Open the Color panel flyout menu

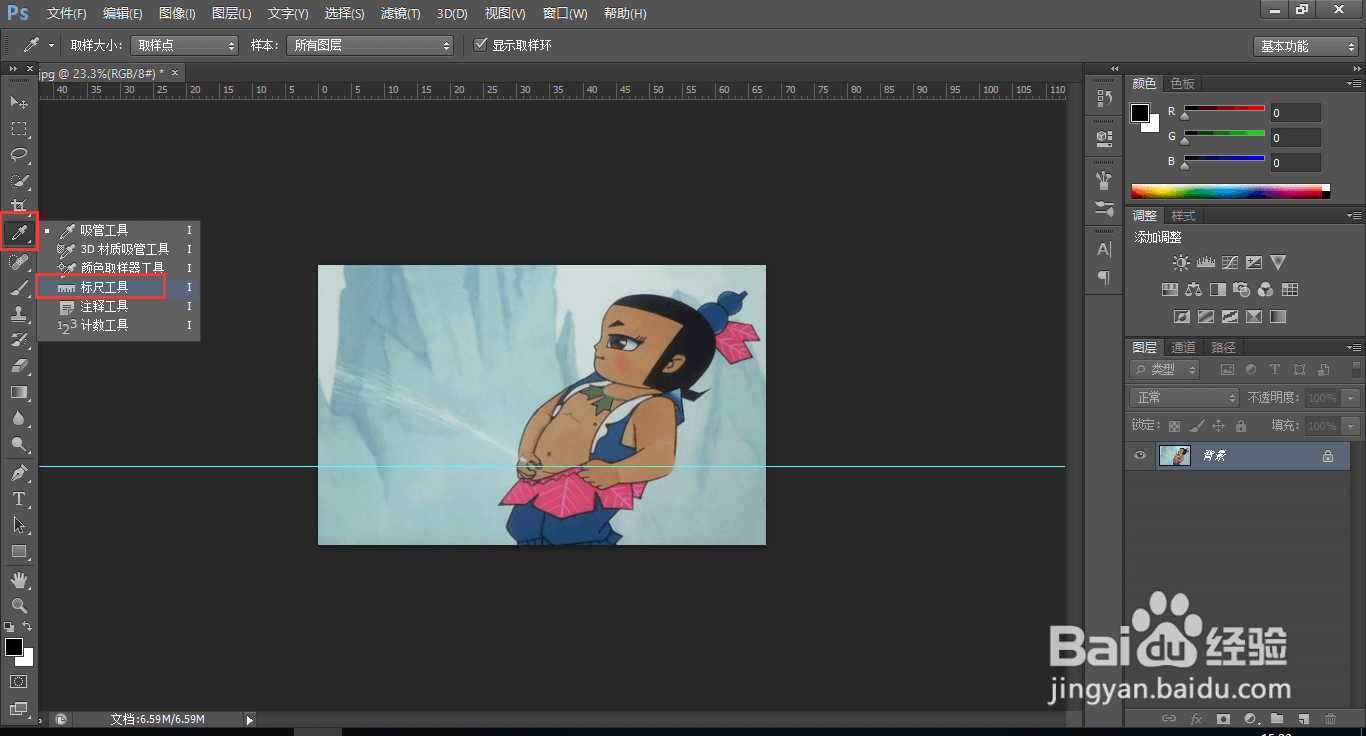[1353, 84]
